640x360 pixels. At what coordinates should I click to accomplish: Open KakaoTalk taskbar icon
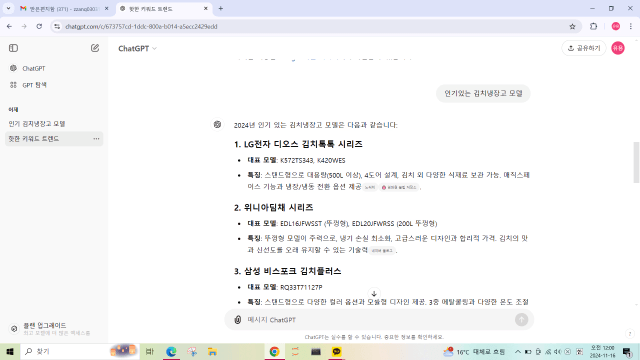(337, 351)
